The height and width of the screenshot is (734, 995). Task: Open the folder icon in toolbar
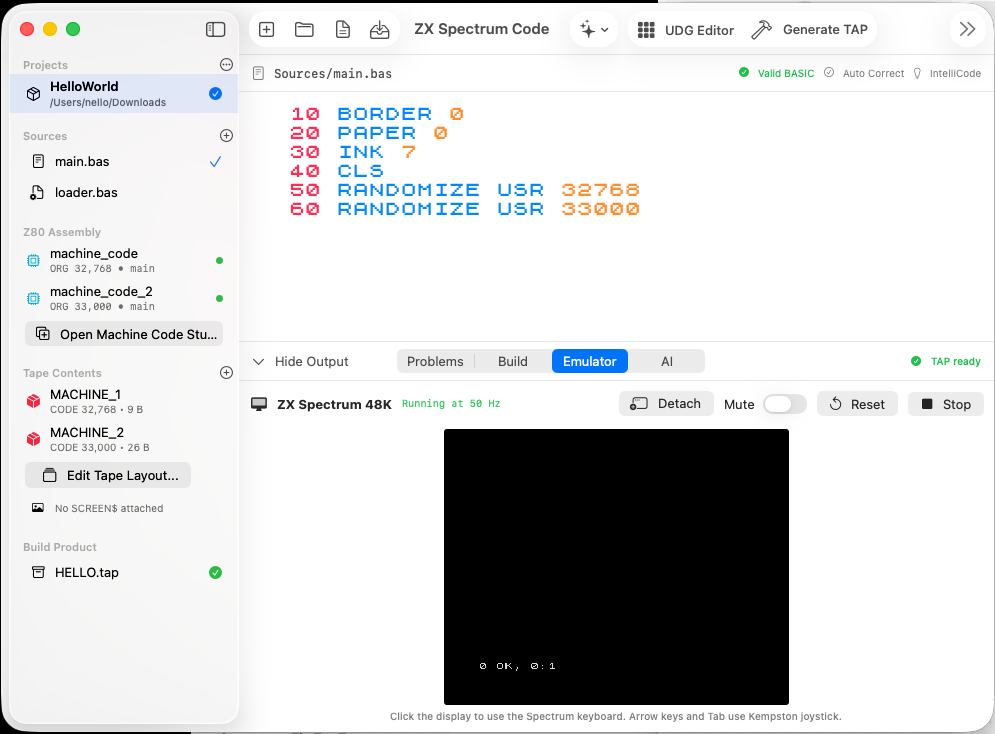[304, 29]
